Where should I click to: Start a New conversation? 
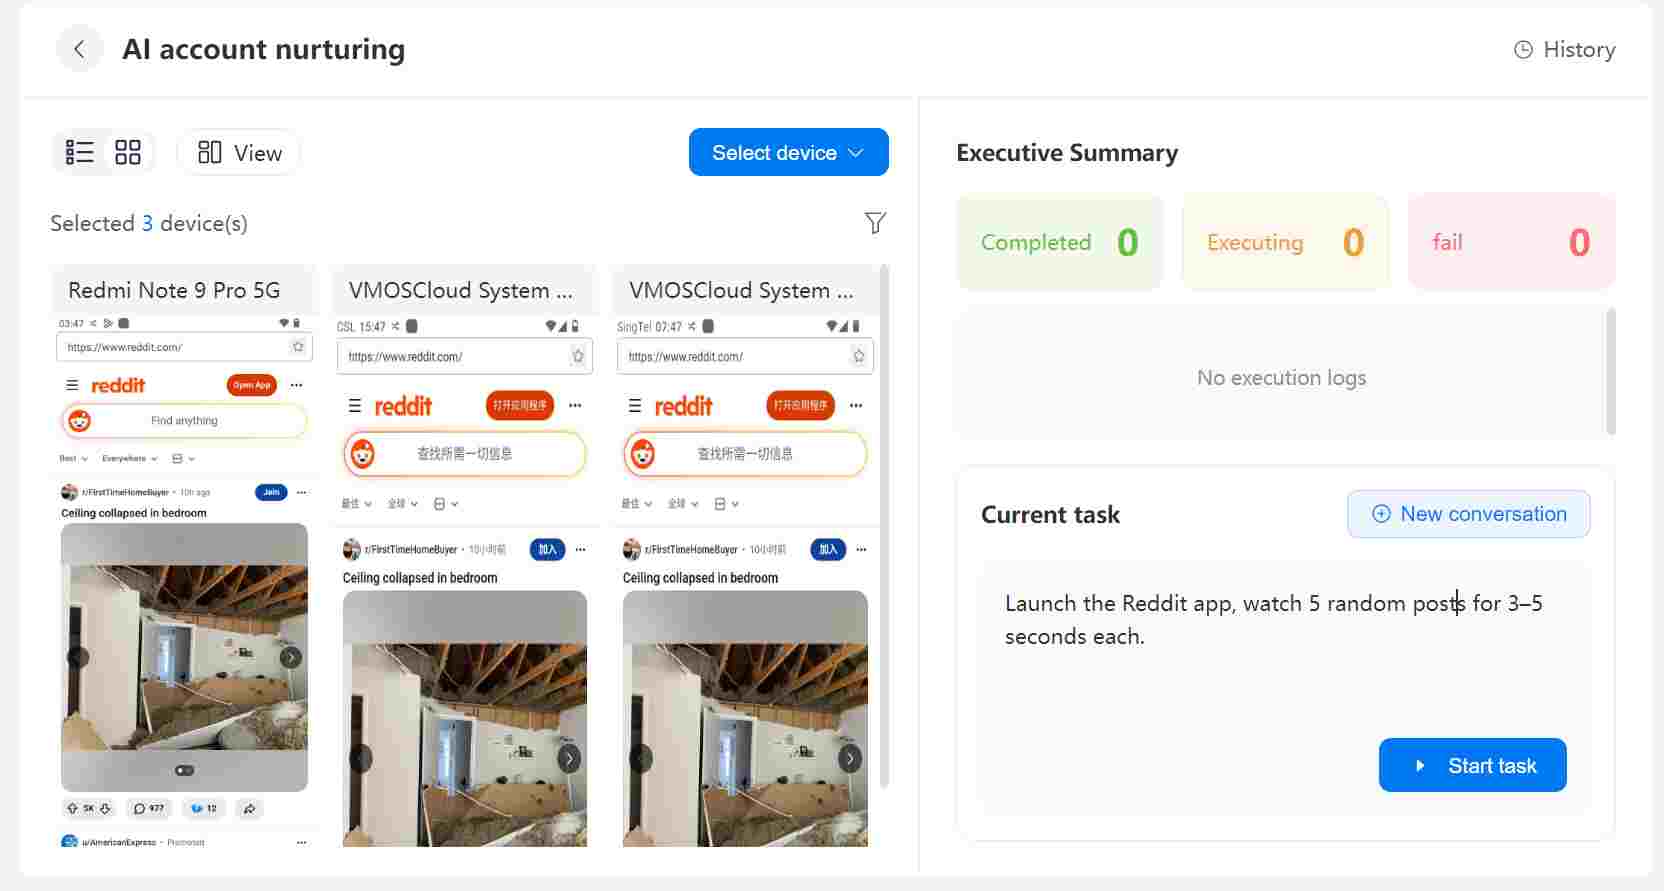click(x=1468, y=514)
